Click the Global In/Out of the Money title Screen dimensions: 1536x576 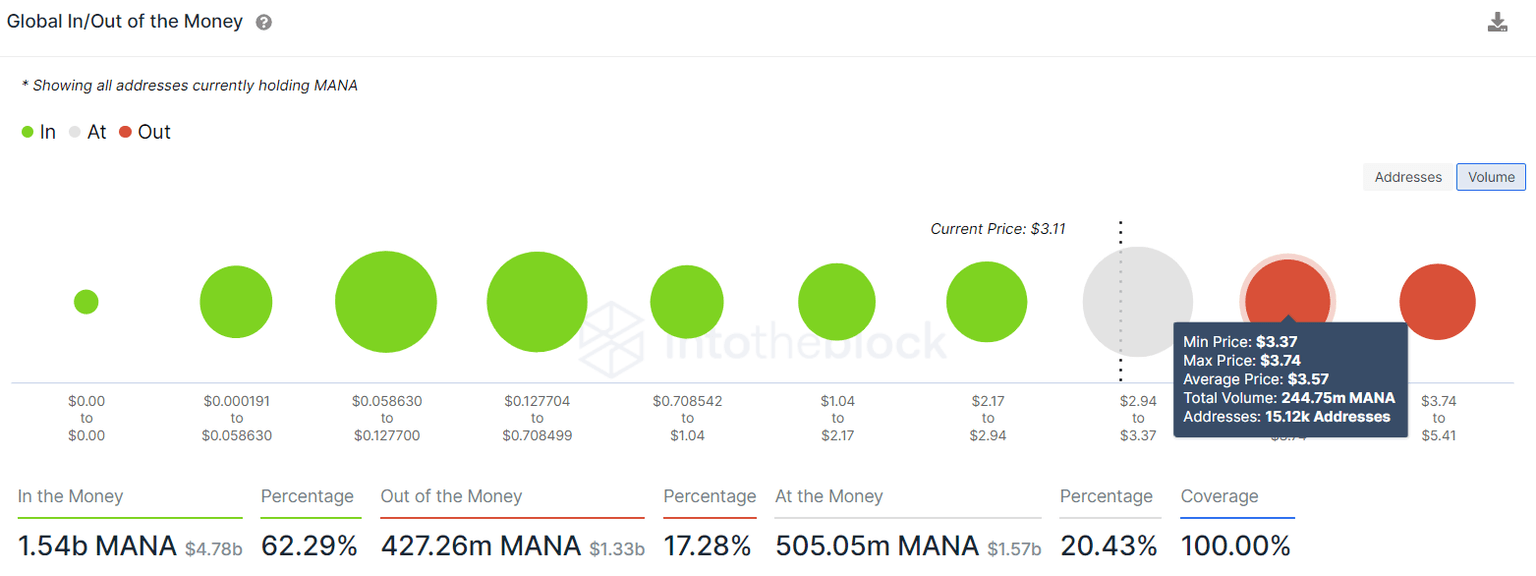pos(125,22)
